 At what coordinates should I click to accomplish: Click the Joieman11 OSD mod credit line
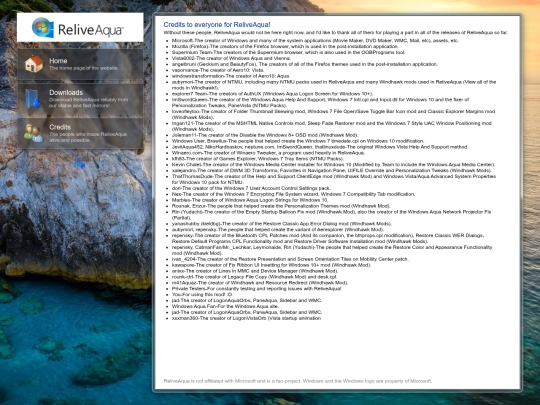tap(265, 135)
